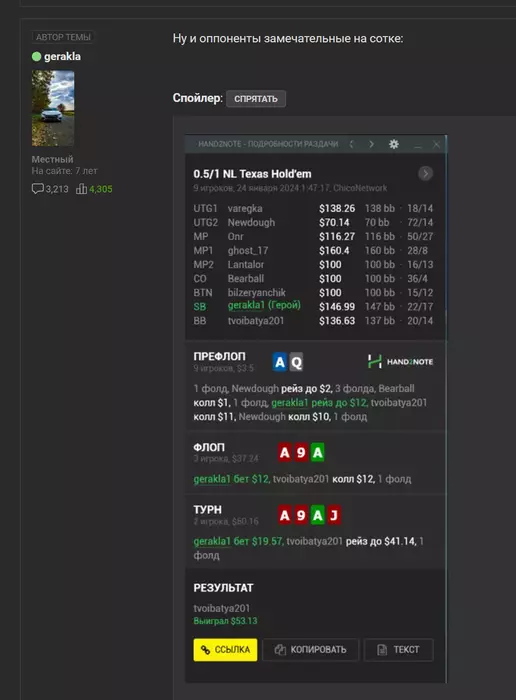Click the 0.5/1 NL Texas Hold'em title

pos(252,174)
